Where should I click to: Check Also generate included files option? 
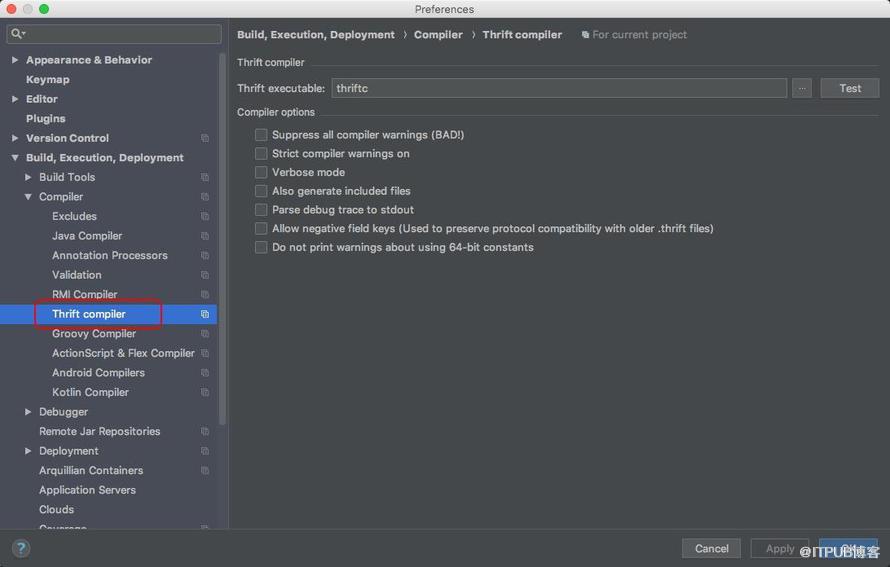point(261,191)
